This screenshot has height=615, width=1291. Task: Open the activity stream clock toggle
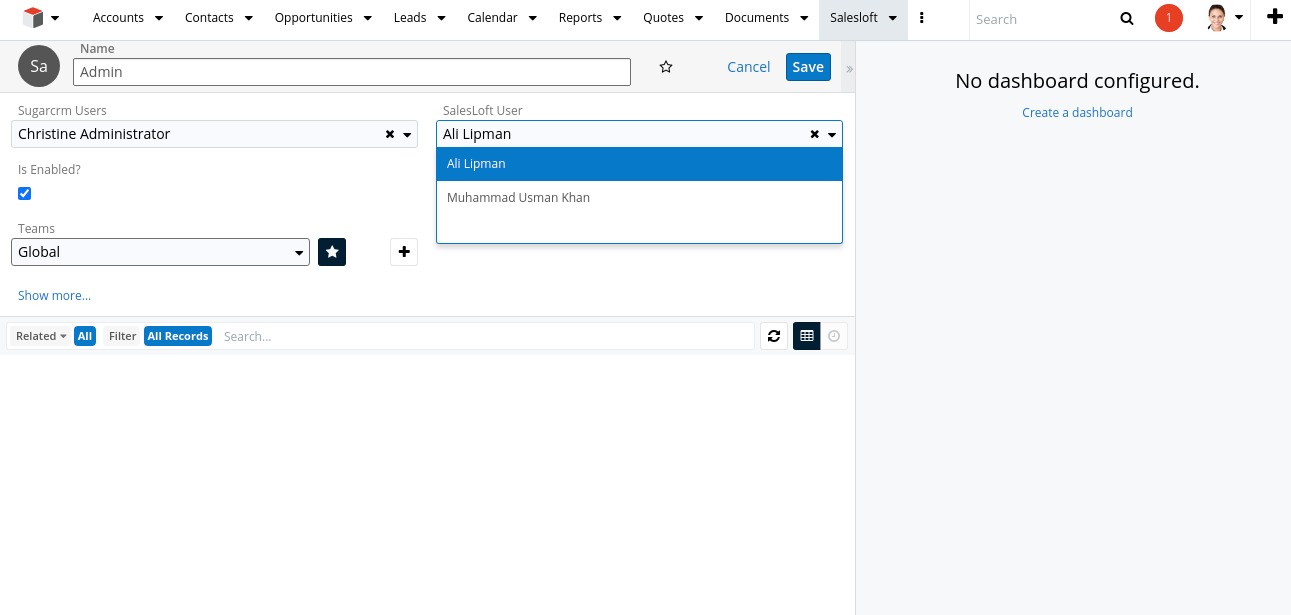[x=834, y=336]
